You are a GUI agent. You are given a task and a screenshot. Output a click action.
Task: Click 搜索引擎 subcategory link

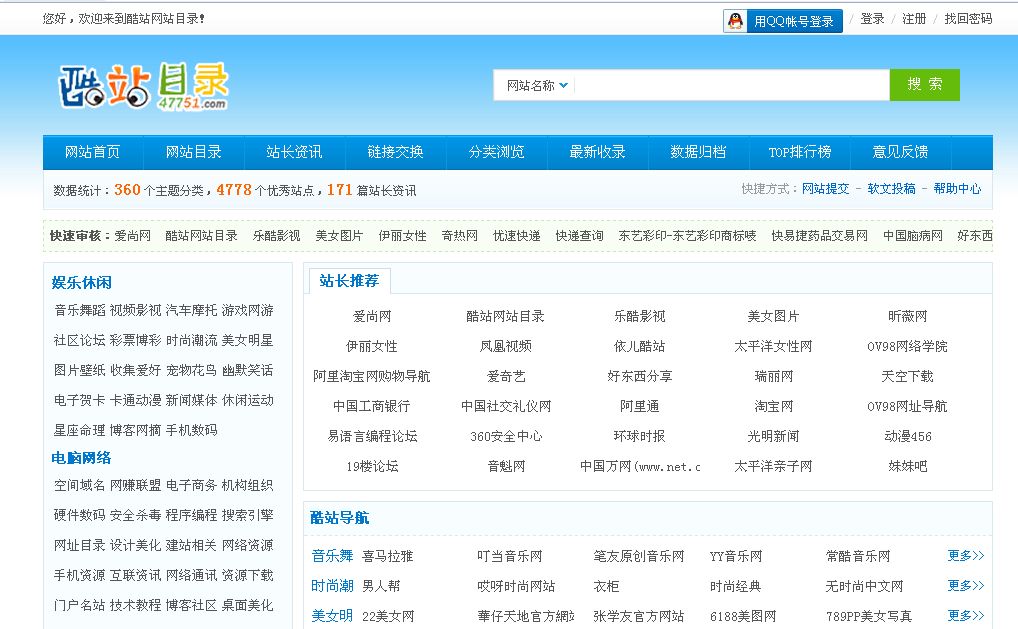pos(247,515)
